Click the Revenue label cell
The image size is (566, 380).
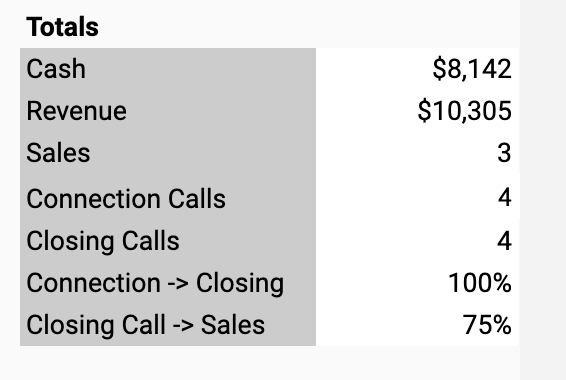pyautogui.click(x=168, y=111)
